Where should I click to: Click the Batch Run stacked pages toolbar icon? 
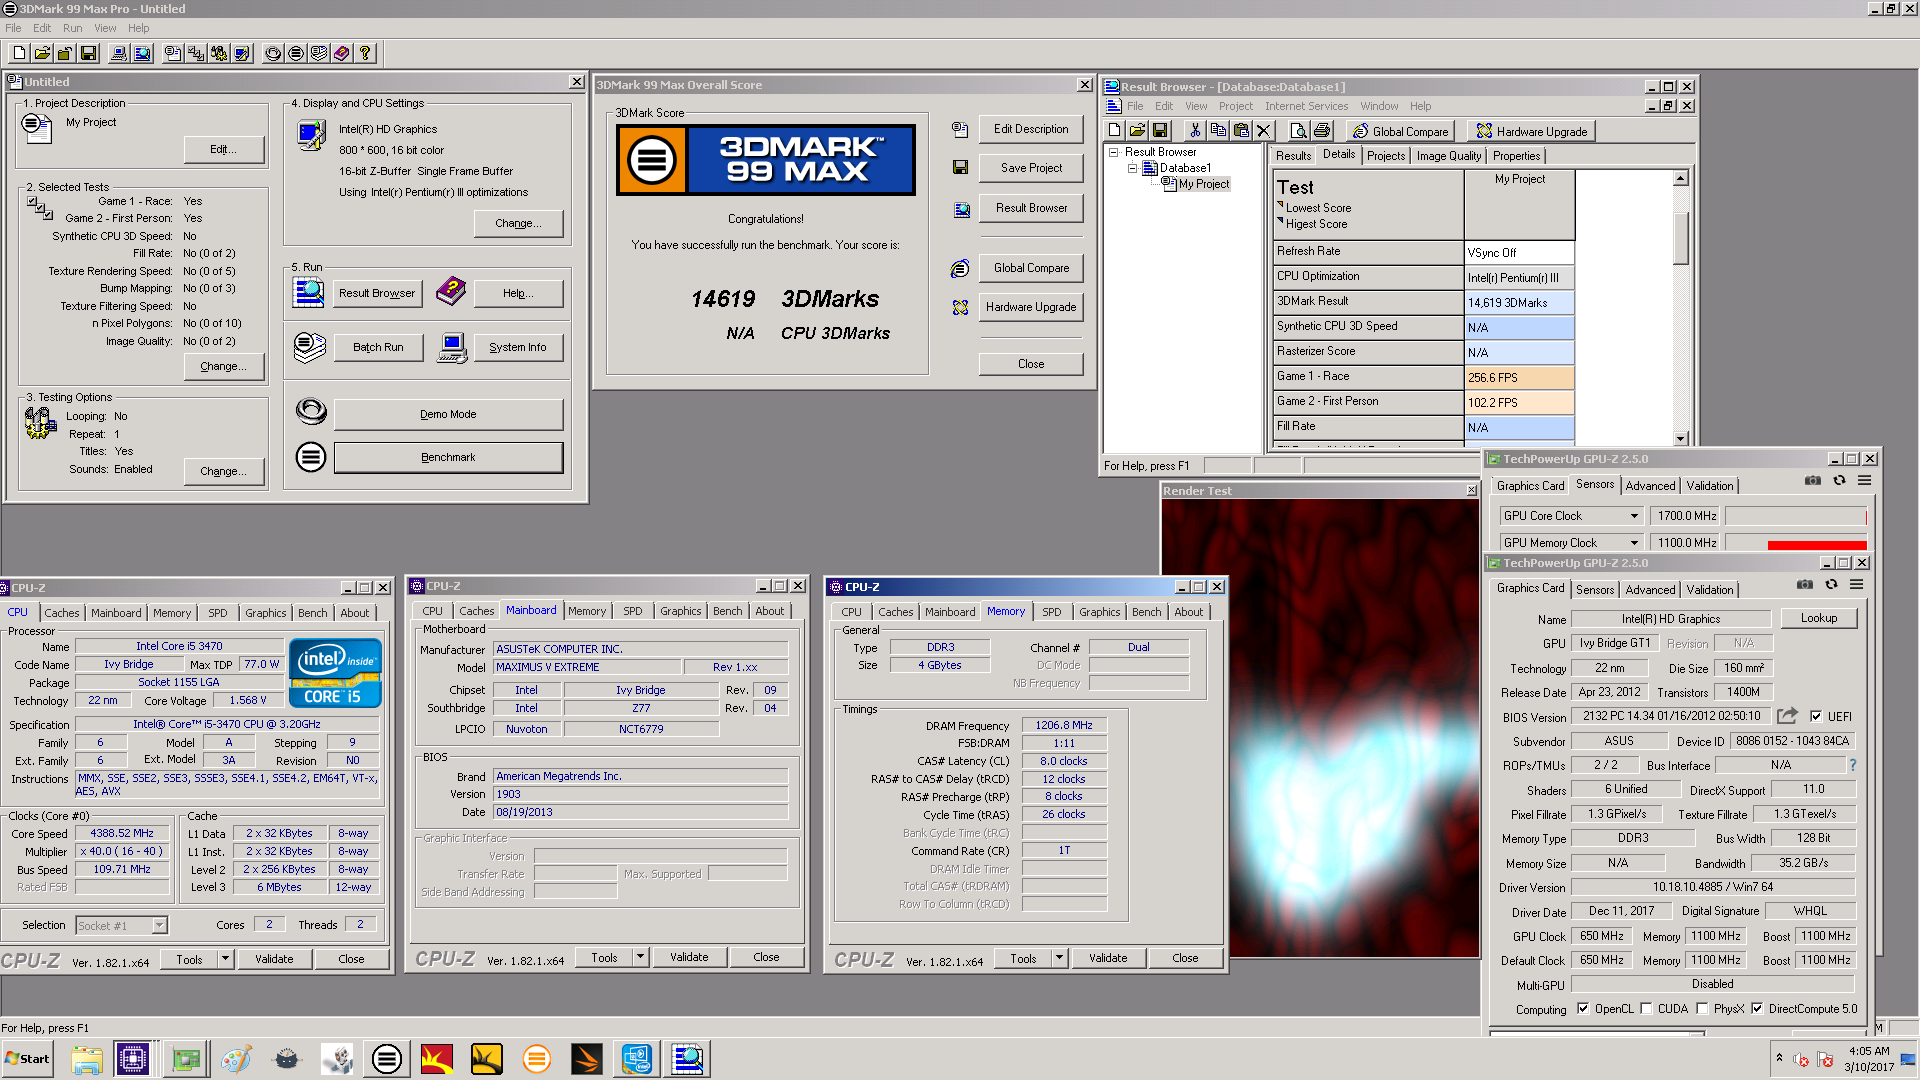tap(319, 53)
